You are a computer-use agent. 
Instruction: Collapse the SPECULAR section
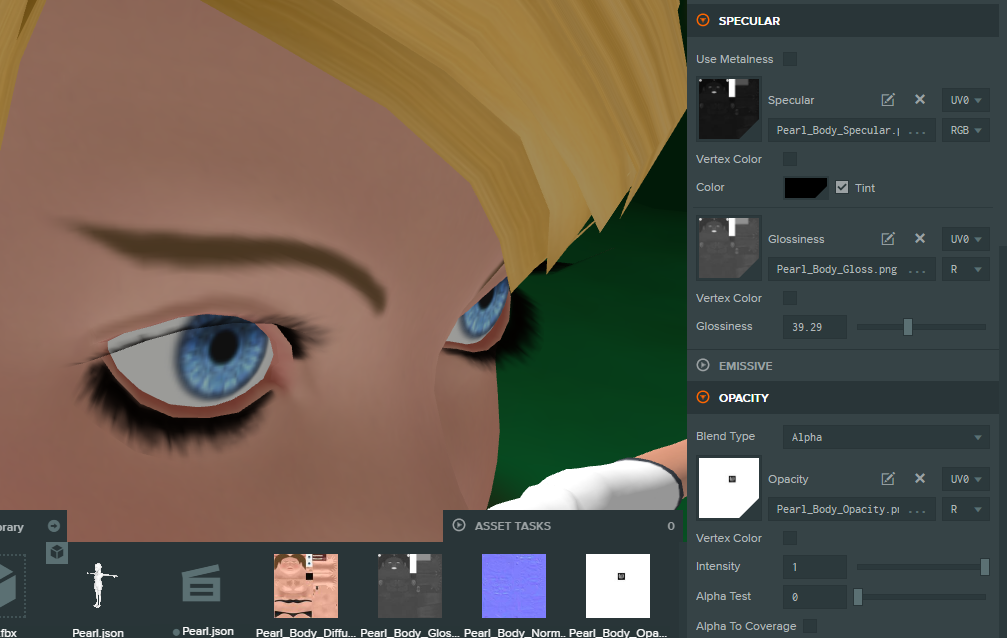pos(703,21)
